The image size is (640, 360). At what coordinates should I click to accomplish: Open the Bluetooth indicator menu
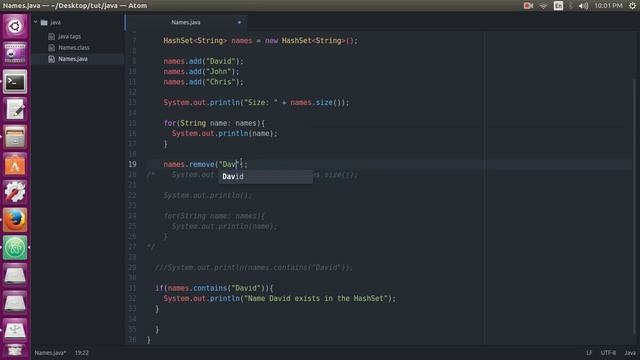coord(571,6)
